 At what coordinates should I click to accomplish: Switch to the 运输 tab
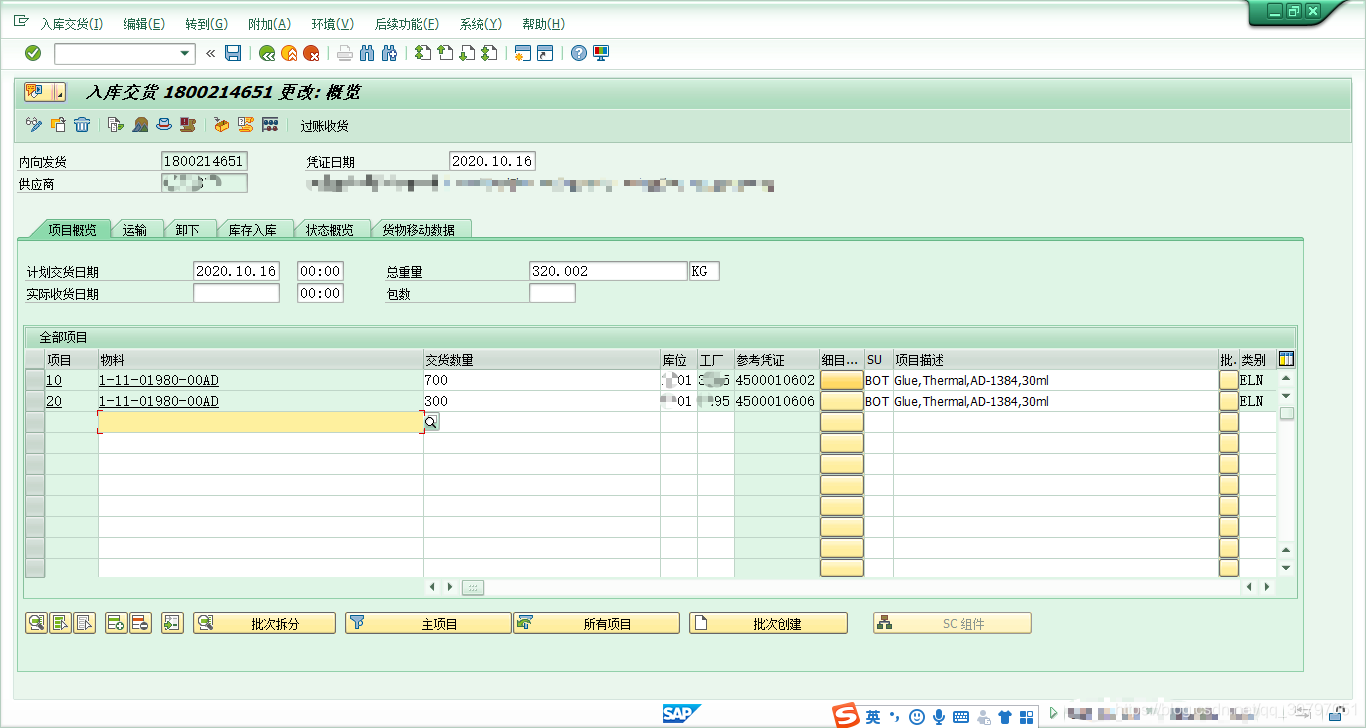tap(135, 230)
